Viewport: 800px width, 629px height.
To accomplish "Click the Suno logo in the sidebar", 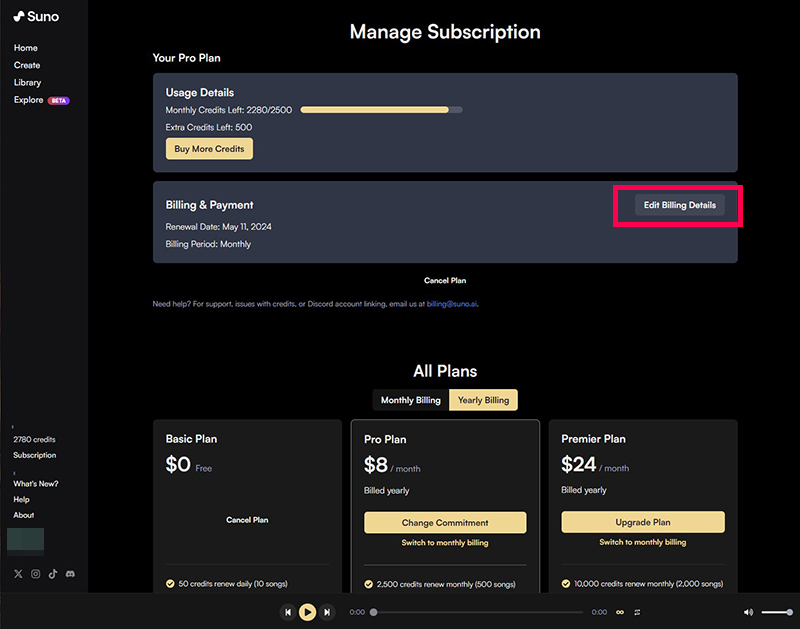I will [36, 17].
